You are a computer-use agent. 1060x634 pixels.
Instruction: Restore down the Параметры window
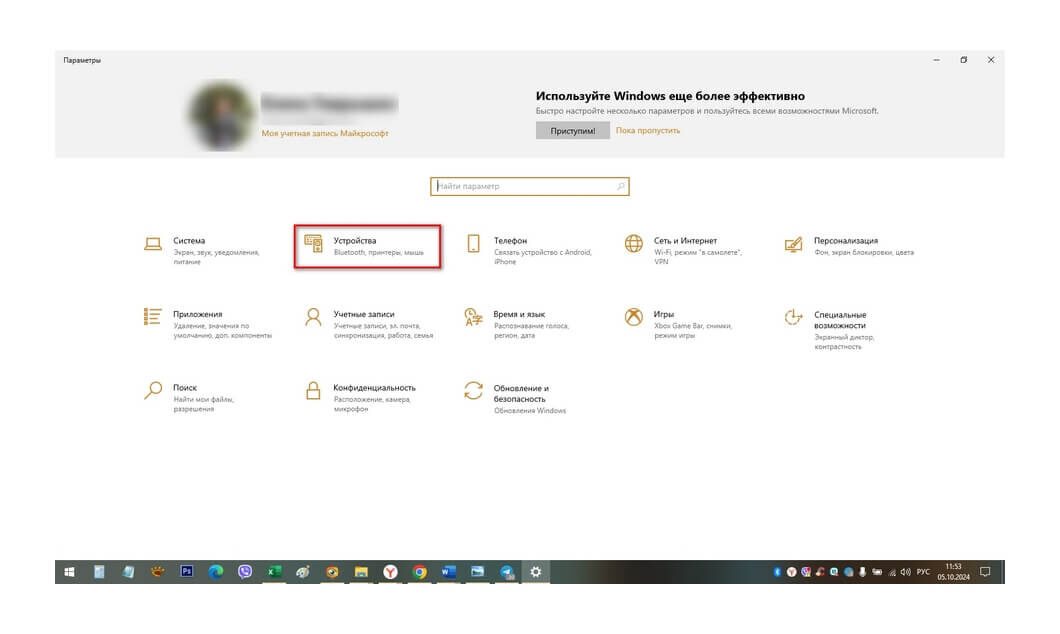tap(963, 59)
